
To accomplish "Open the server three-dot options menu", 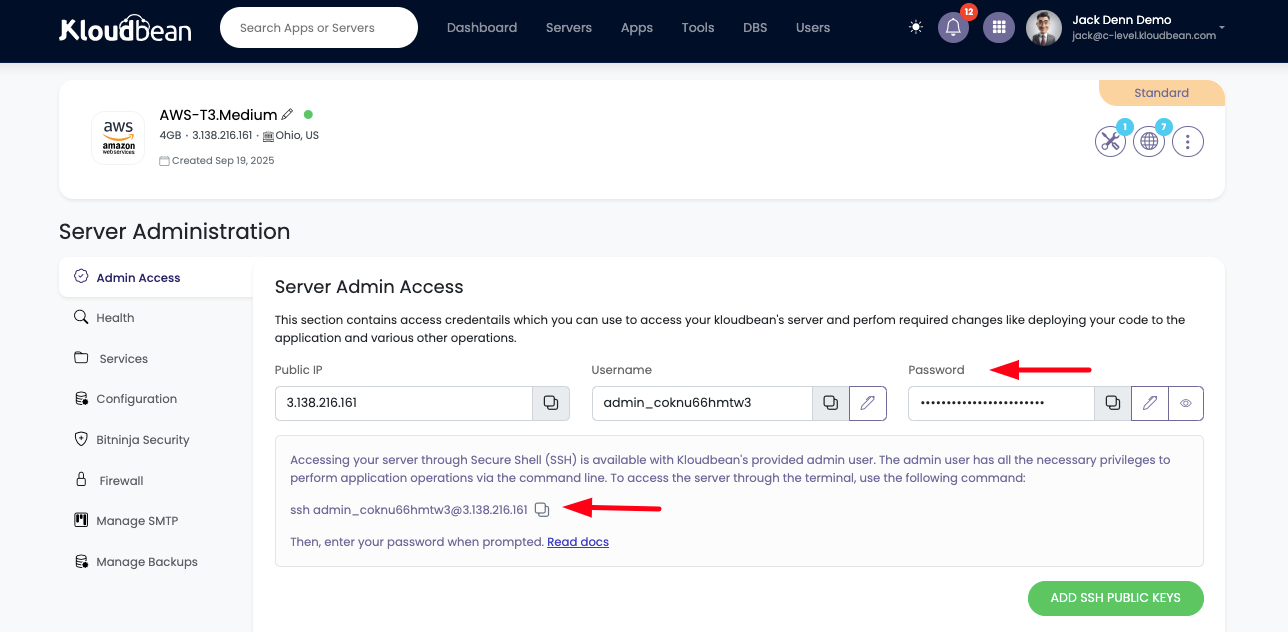I will pyautogui.click(x=1187, y=141).
